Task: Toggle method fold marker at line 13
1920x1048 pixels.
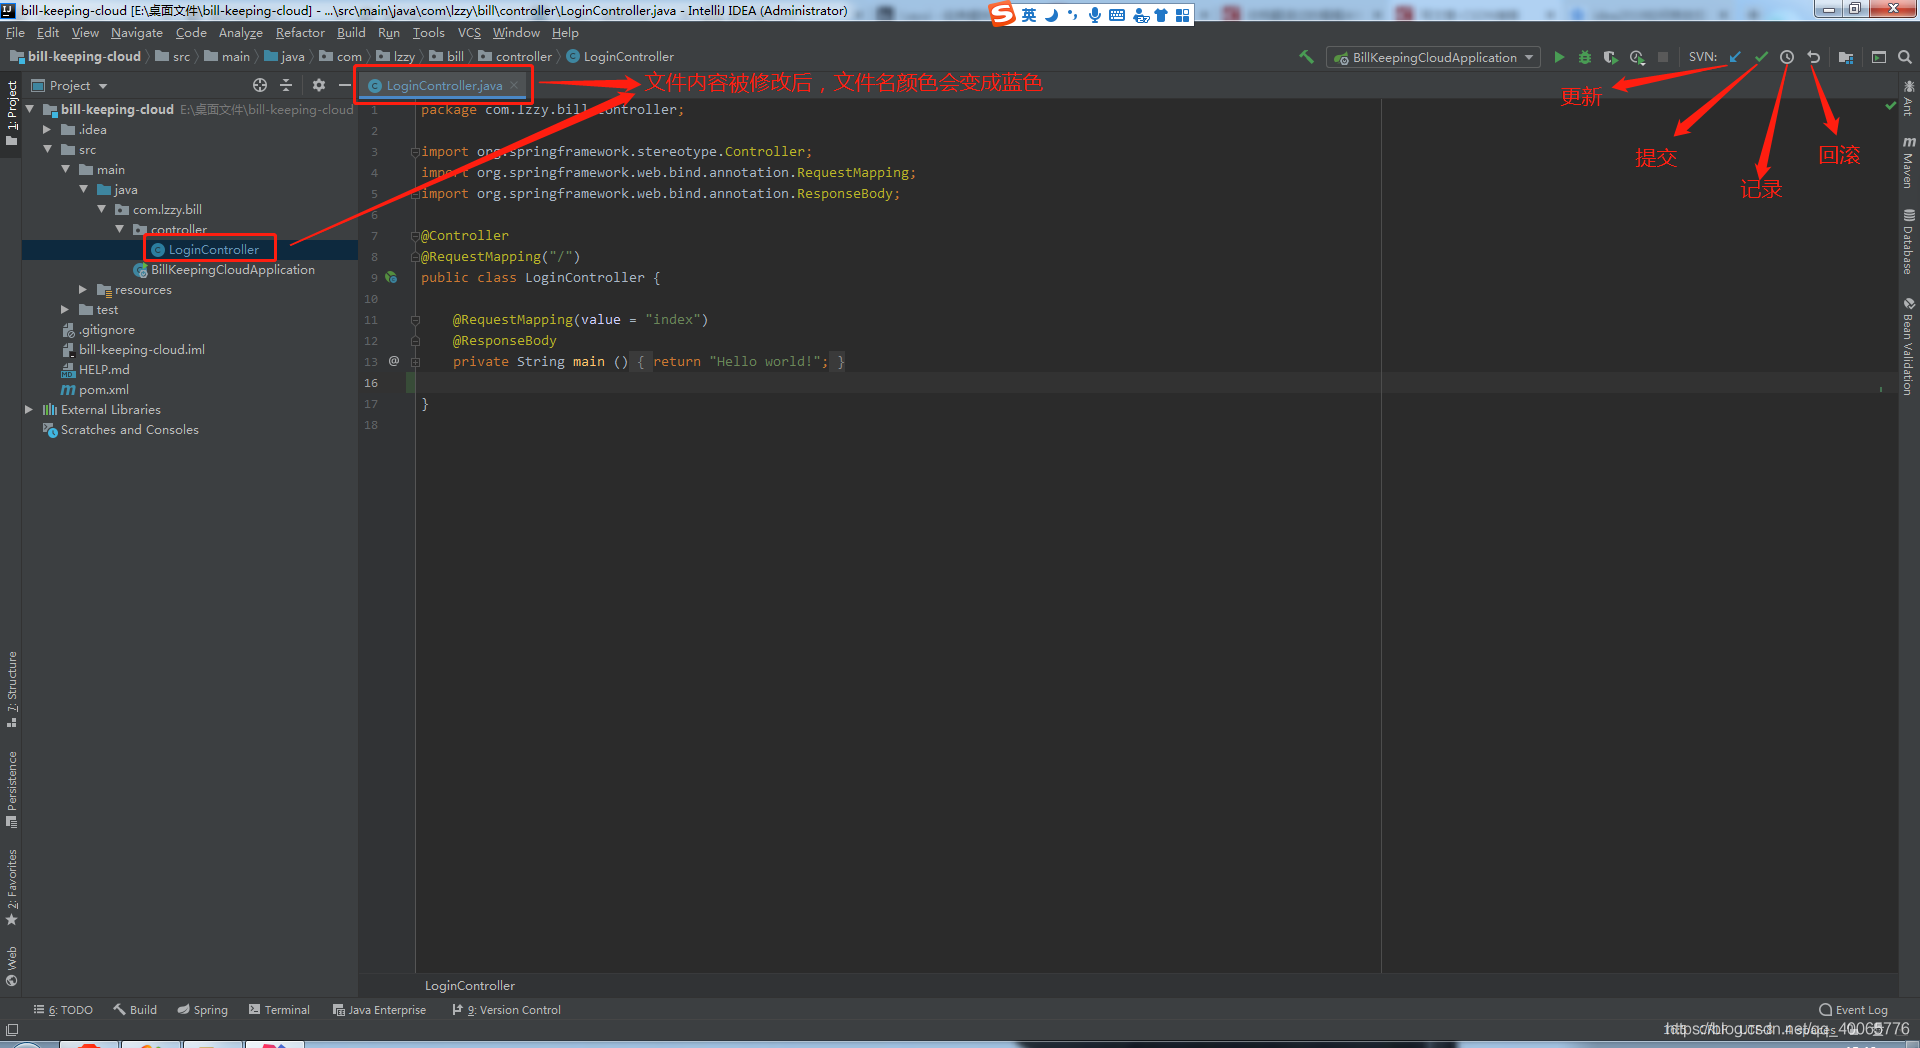Action: click(x=415, y=362)
